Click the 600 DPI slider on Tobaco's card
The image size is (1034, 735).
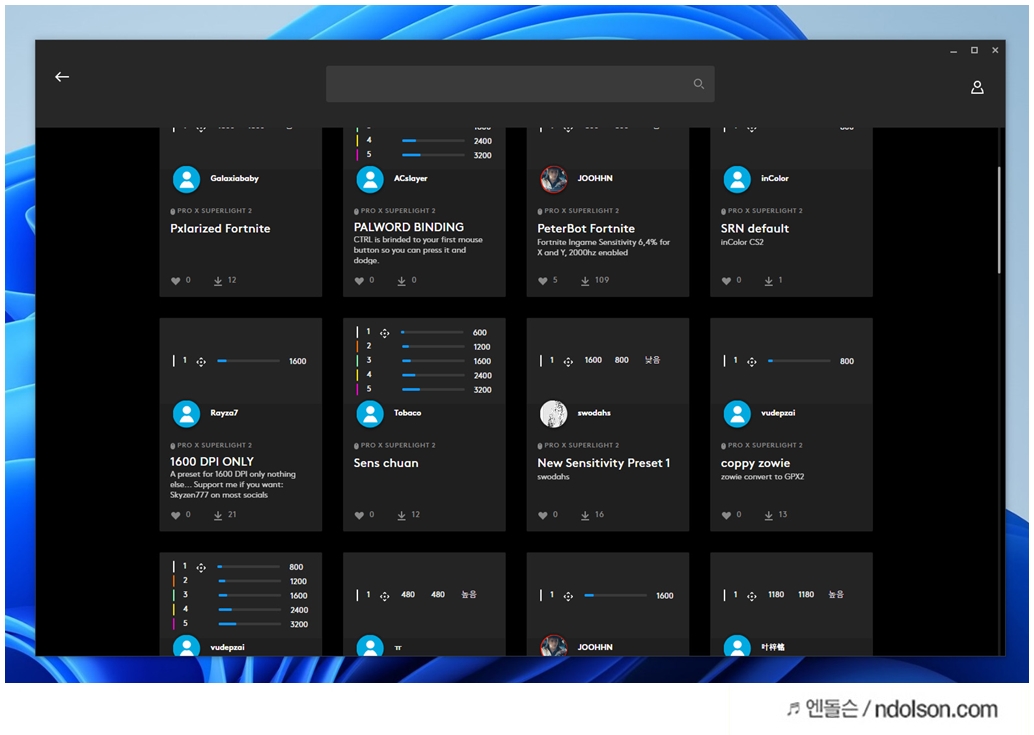433,332
